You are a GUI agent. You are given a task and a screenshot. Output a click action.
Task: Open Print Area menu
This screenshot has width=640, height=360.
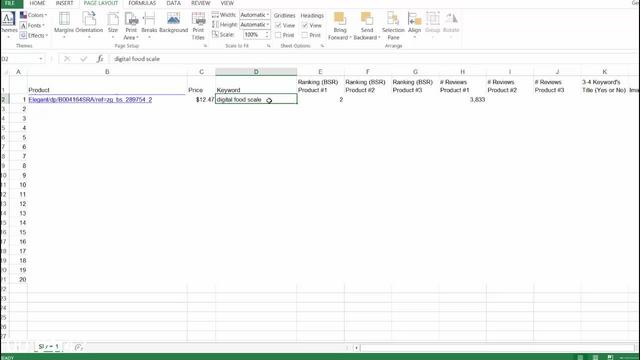131,25
